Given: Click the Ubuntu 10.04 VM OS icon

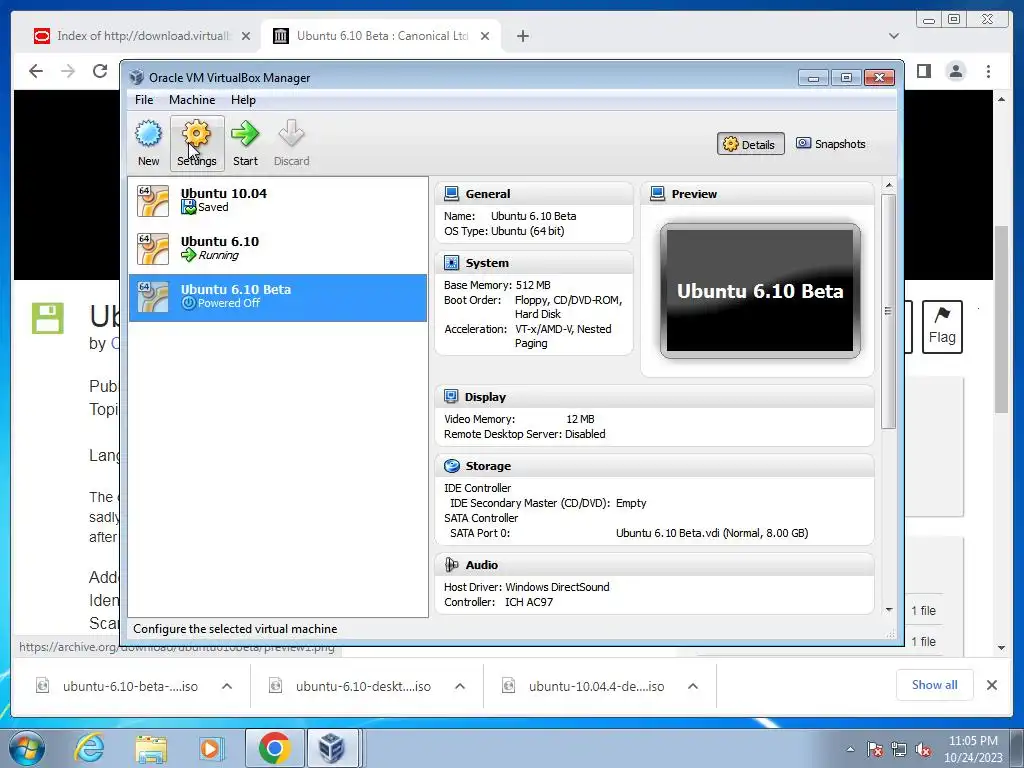Looking at the screenshot, I should click(153, 200).
